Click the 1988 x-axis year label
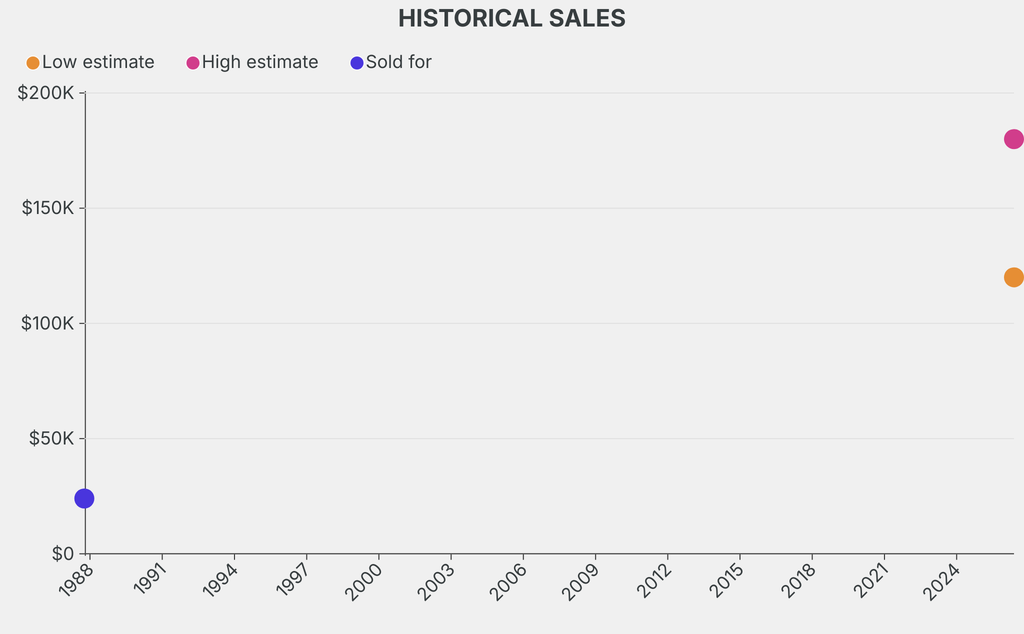The image size is (1024, 634). [x=76, y=580]
